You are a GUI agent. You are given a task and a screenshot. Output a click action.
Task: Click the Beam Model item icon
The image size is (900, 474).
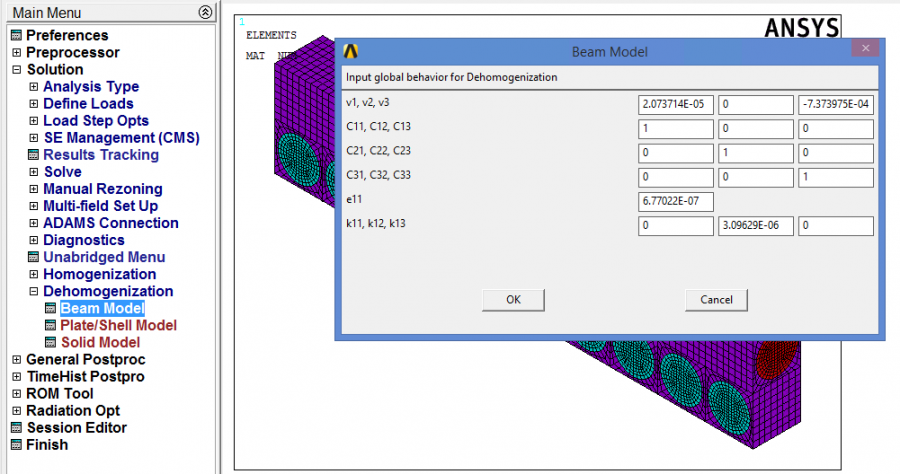[51, 308]
